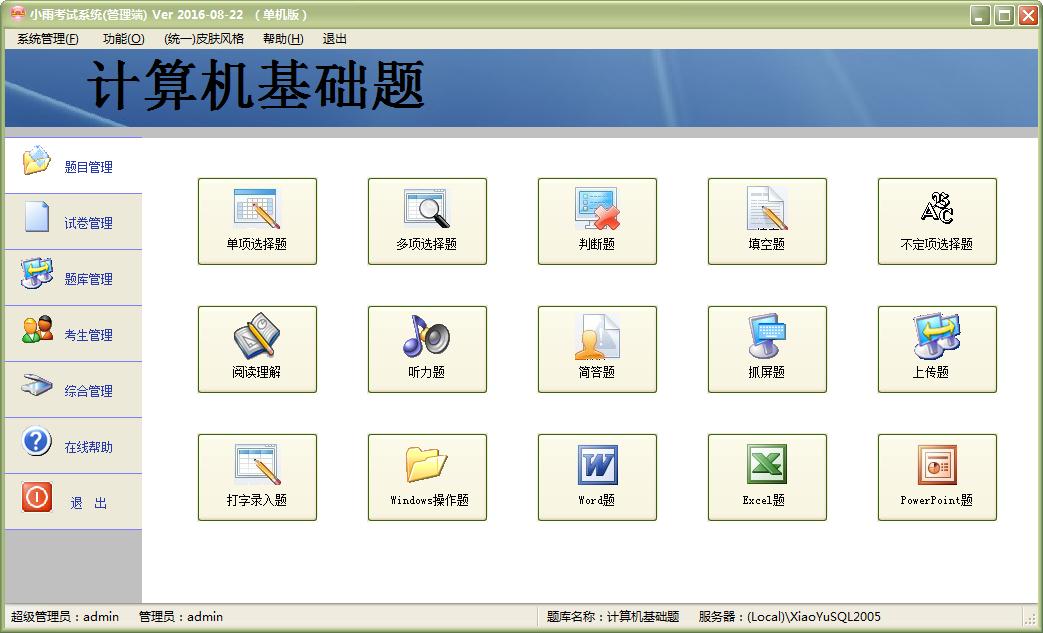
Task: Open the PowerPoint题 question type
Action: pyautogui.click(x=937, y=477)
